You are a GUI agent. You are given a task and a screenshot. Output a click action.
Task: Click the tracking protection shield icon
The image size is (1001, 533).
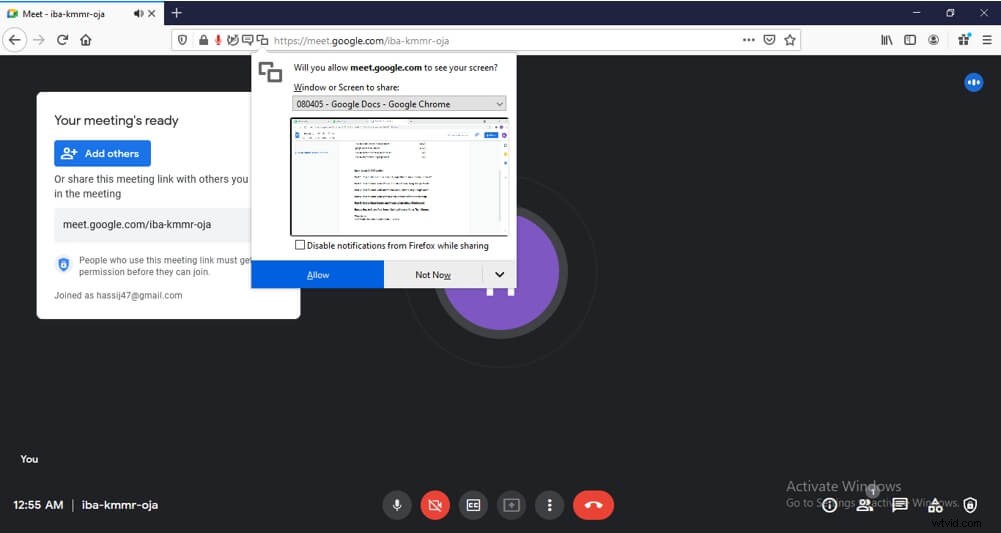183,40
